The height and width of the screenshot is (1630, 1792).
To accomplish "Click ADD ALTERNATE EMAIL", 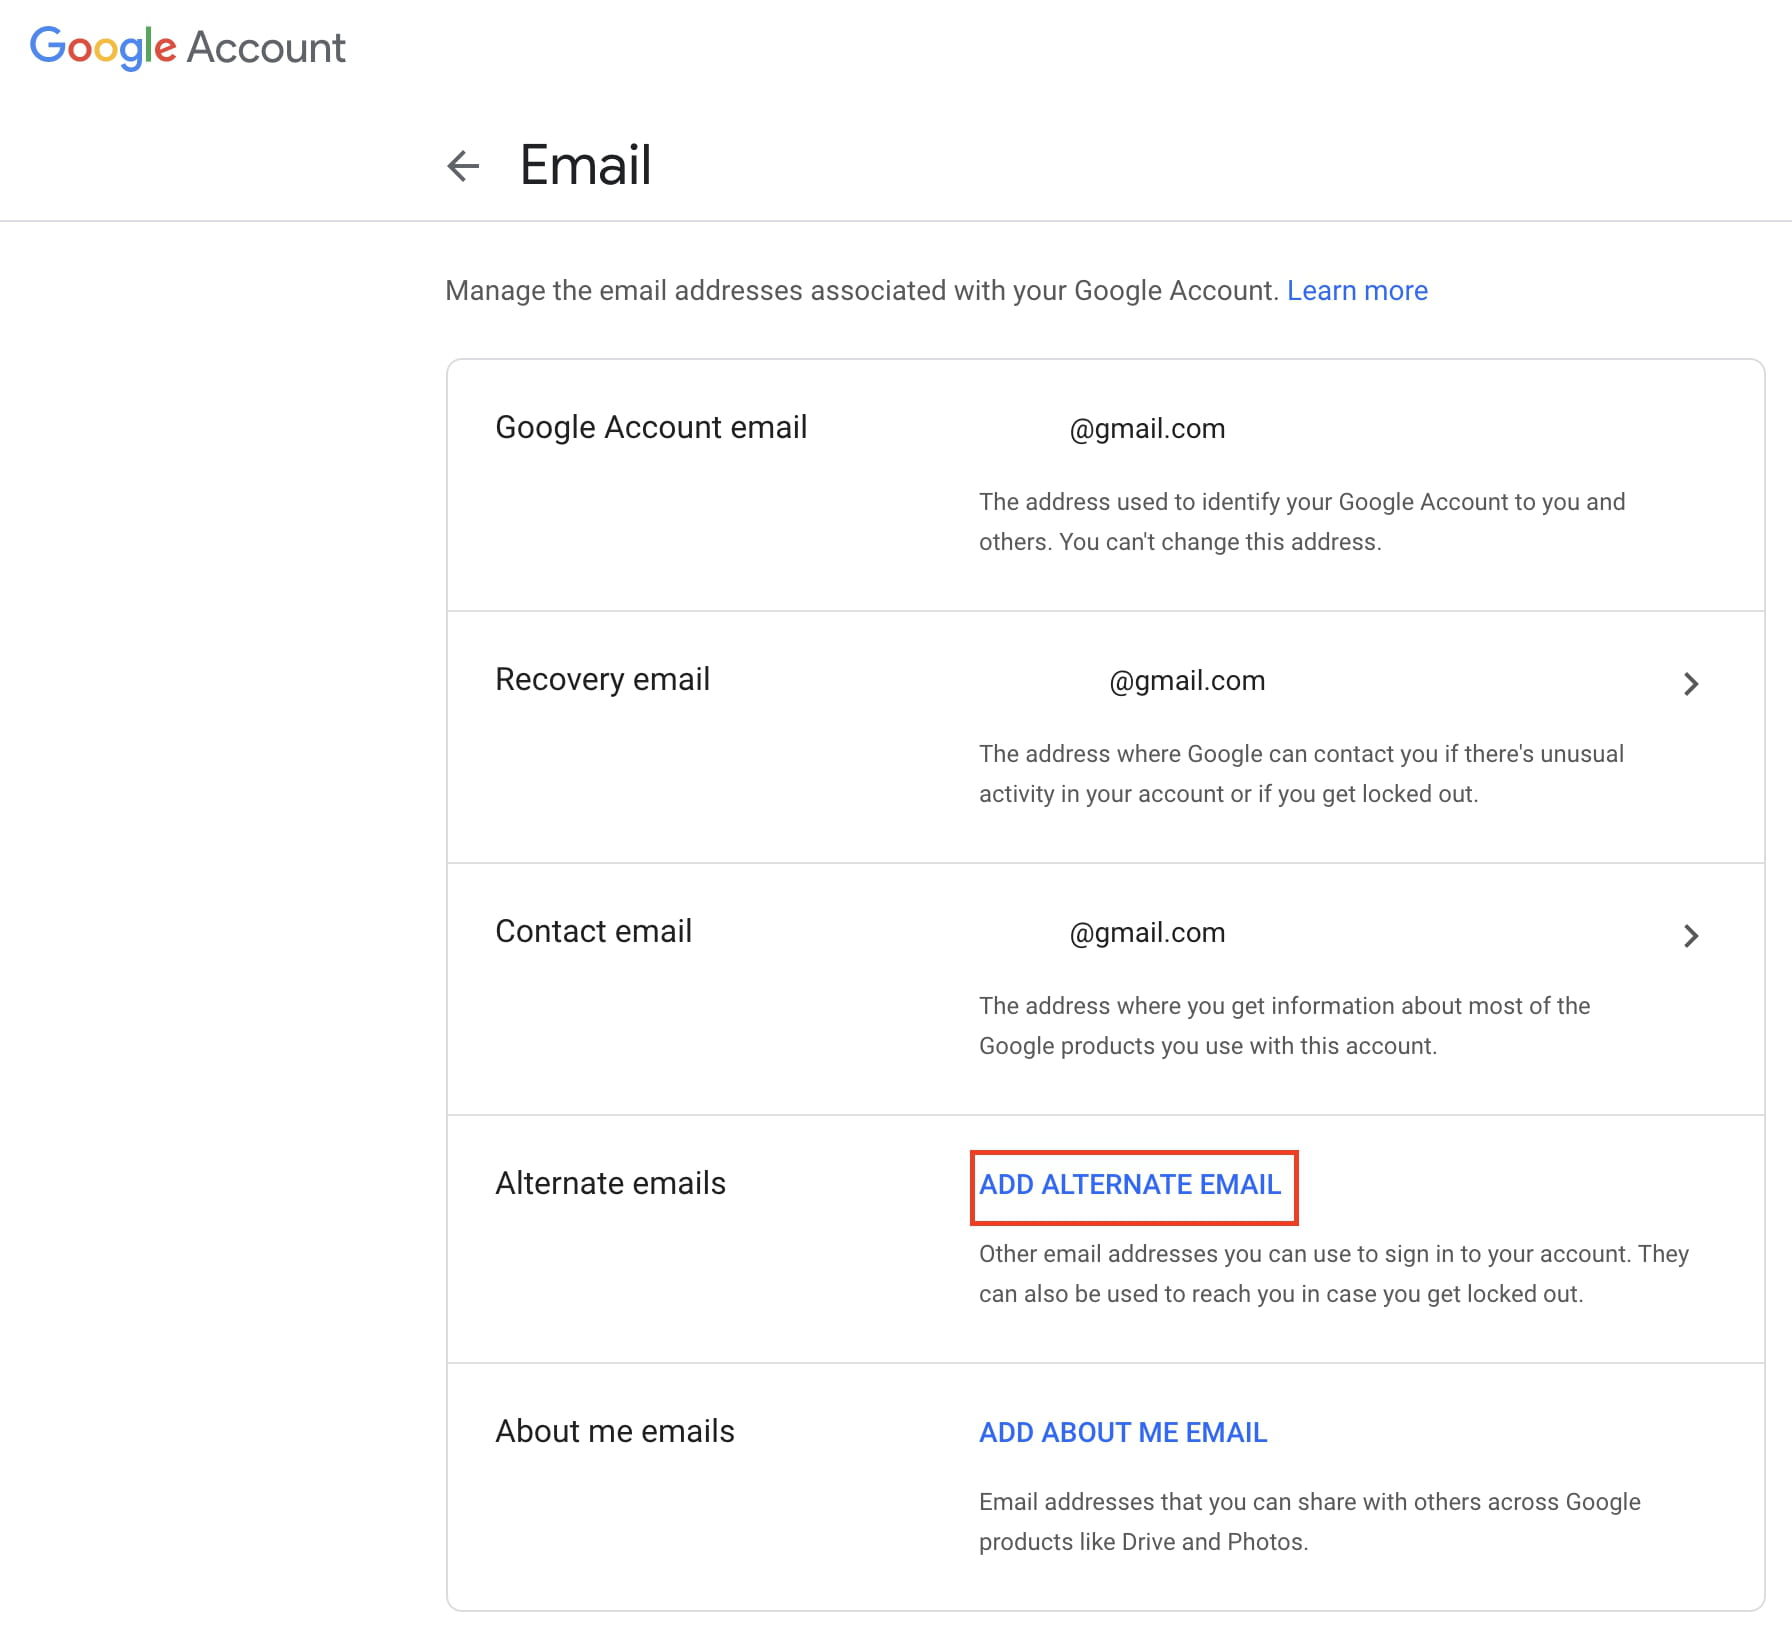I will (1130, 1185).
